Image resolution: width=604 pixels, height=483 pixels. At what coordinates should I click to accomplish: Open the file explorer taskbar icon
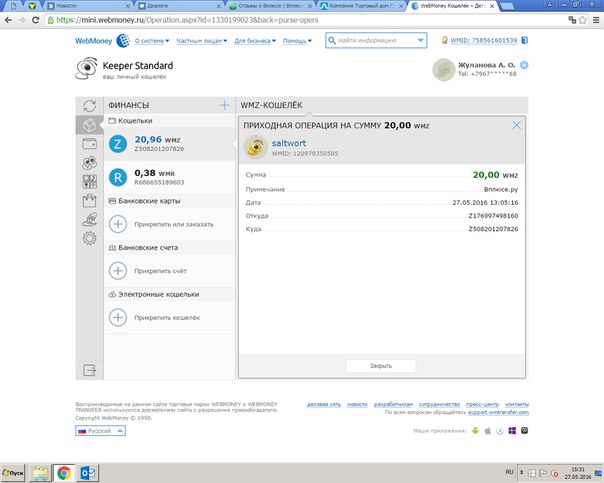[x=40, y=473]
